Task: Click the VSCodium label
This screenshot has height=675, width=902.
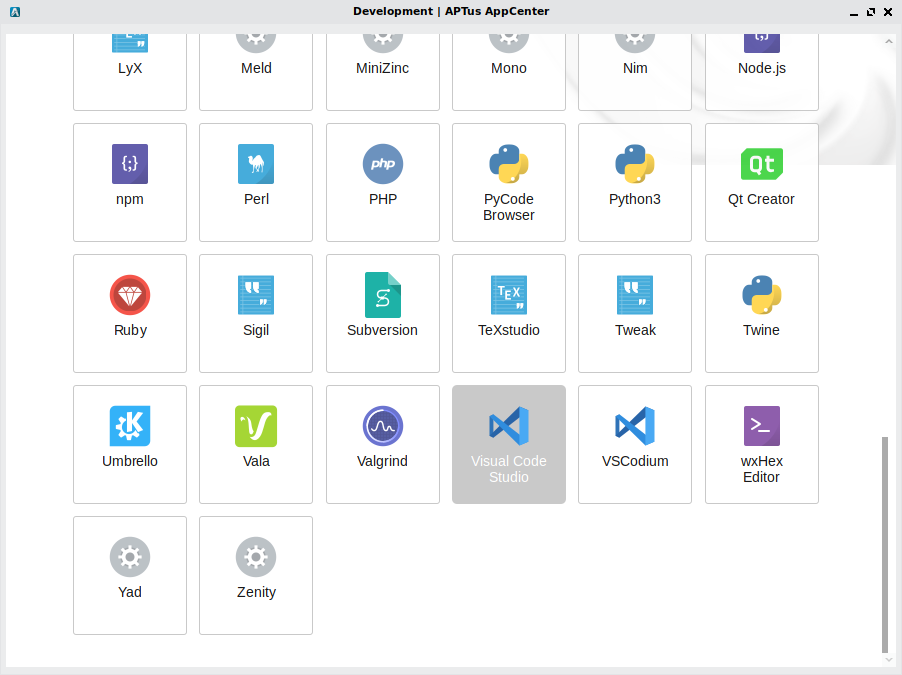Action: (635, 461)
